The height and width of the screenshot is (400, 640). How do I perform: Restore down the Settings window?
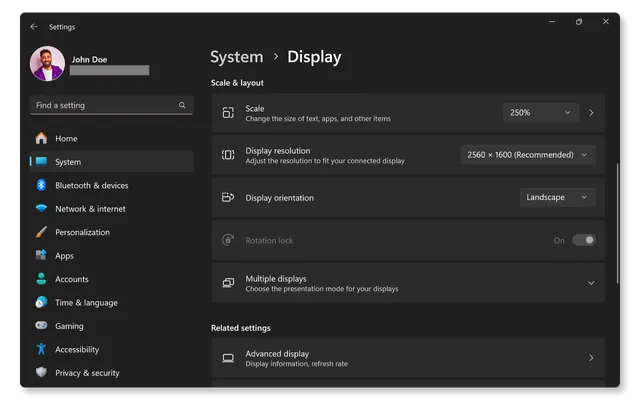coord(579,22)
